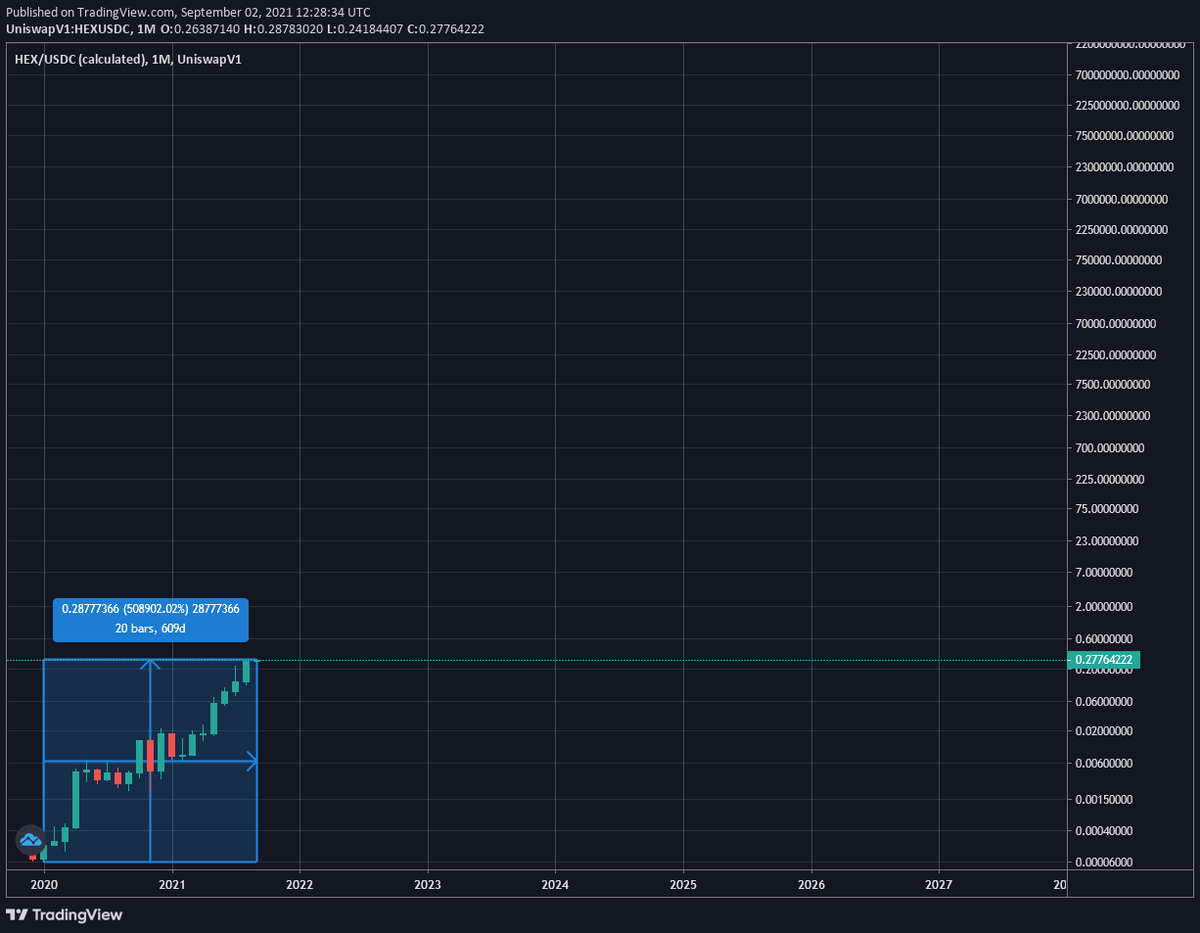Click the 2021 label on the time axis

point(172,885)
